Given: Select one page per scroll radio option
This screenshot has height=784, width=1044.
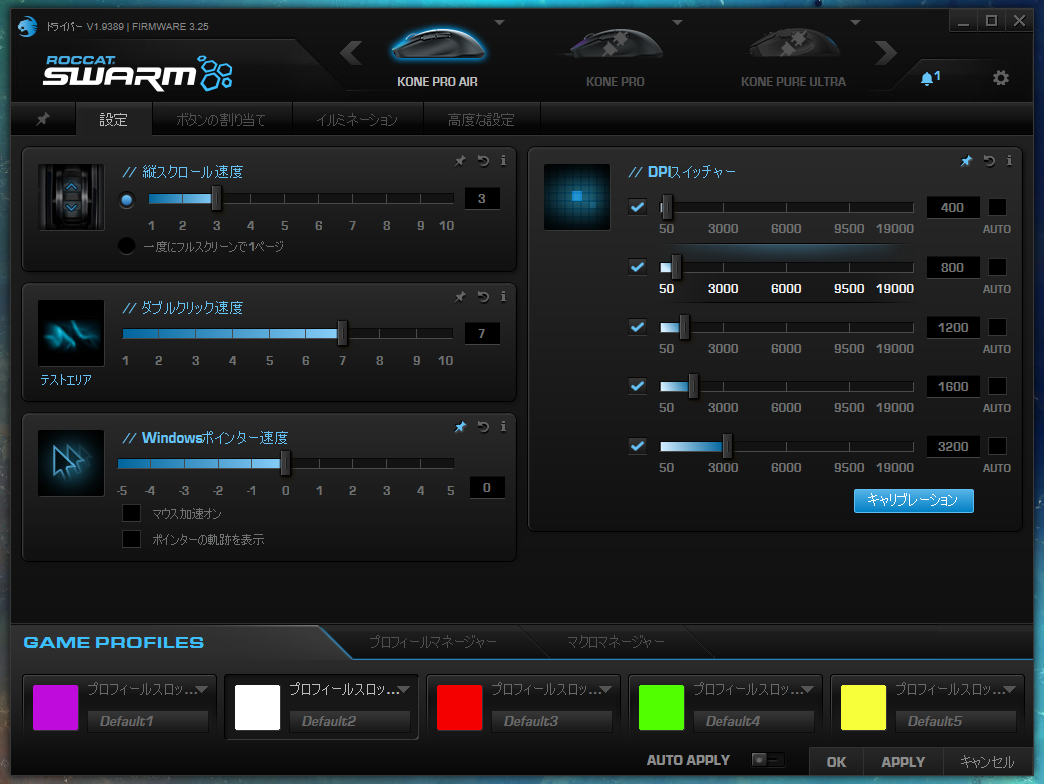Looking at the screenshot, I should [x=127, y=246].
